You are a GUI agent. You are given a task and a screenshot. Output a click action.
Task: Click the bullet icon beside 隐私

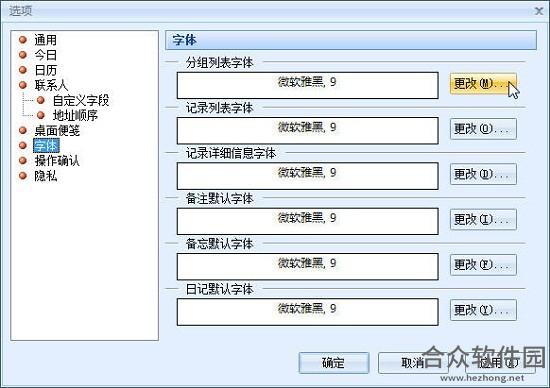(23, 175)
